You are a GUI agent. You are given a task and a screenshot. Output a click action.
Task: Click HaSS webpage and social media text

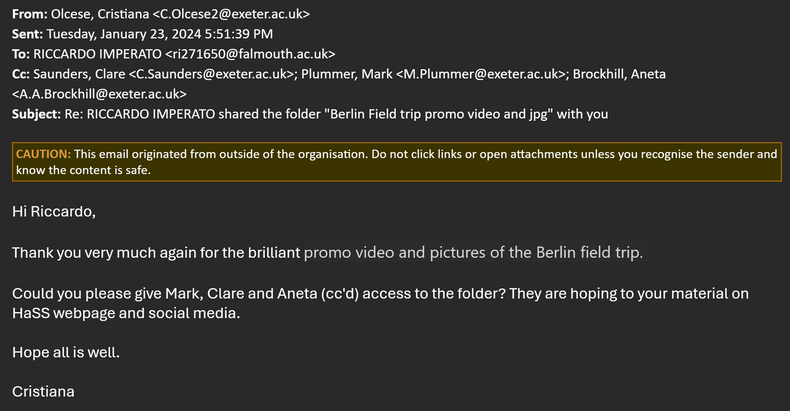pos(126,313)
